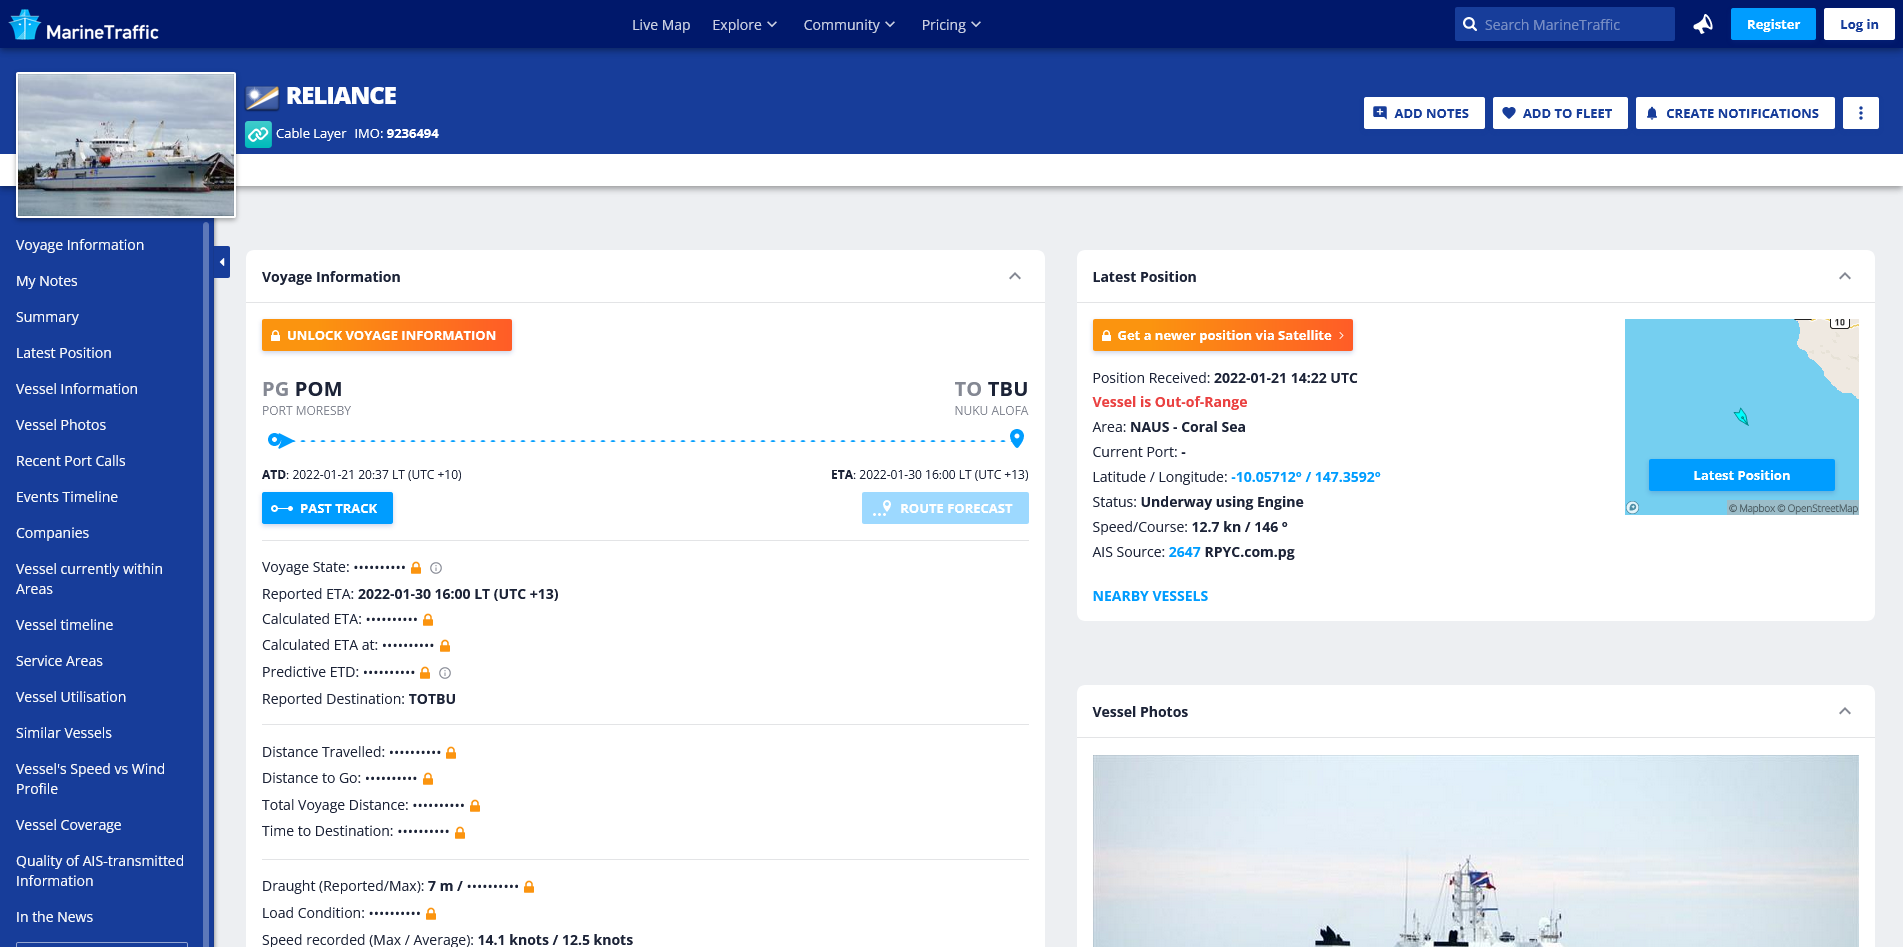The image size is (1903, 947).
Task: Open In the News sidebar item
Action: pos(55,917)
